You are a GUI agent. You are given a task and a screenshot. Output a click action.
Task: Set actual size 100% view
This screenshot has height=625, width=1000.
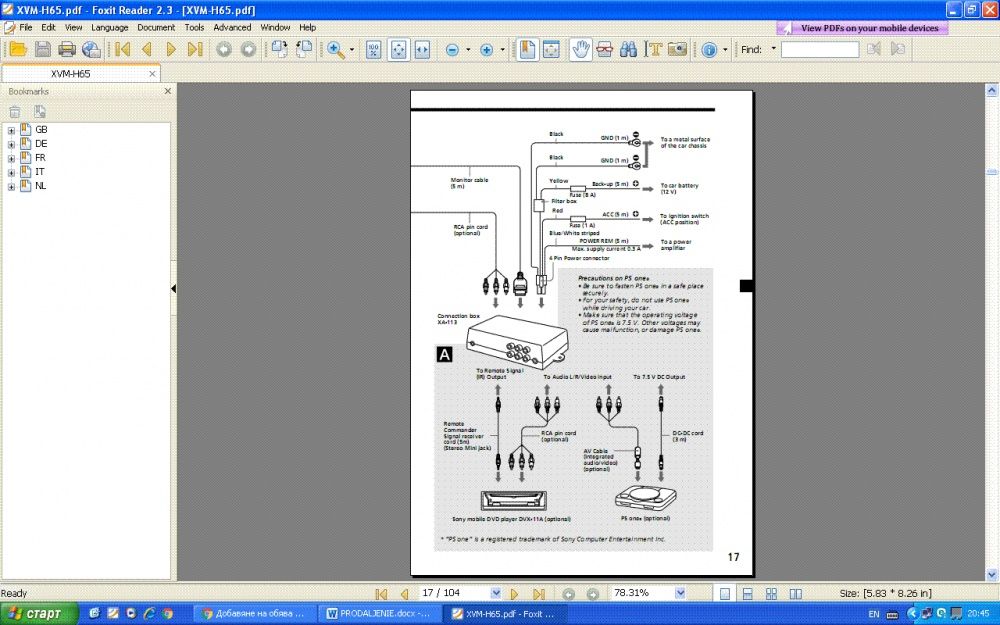tap(374, 49)
